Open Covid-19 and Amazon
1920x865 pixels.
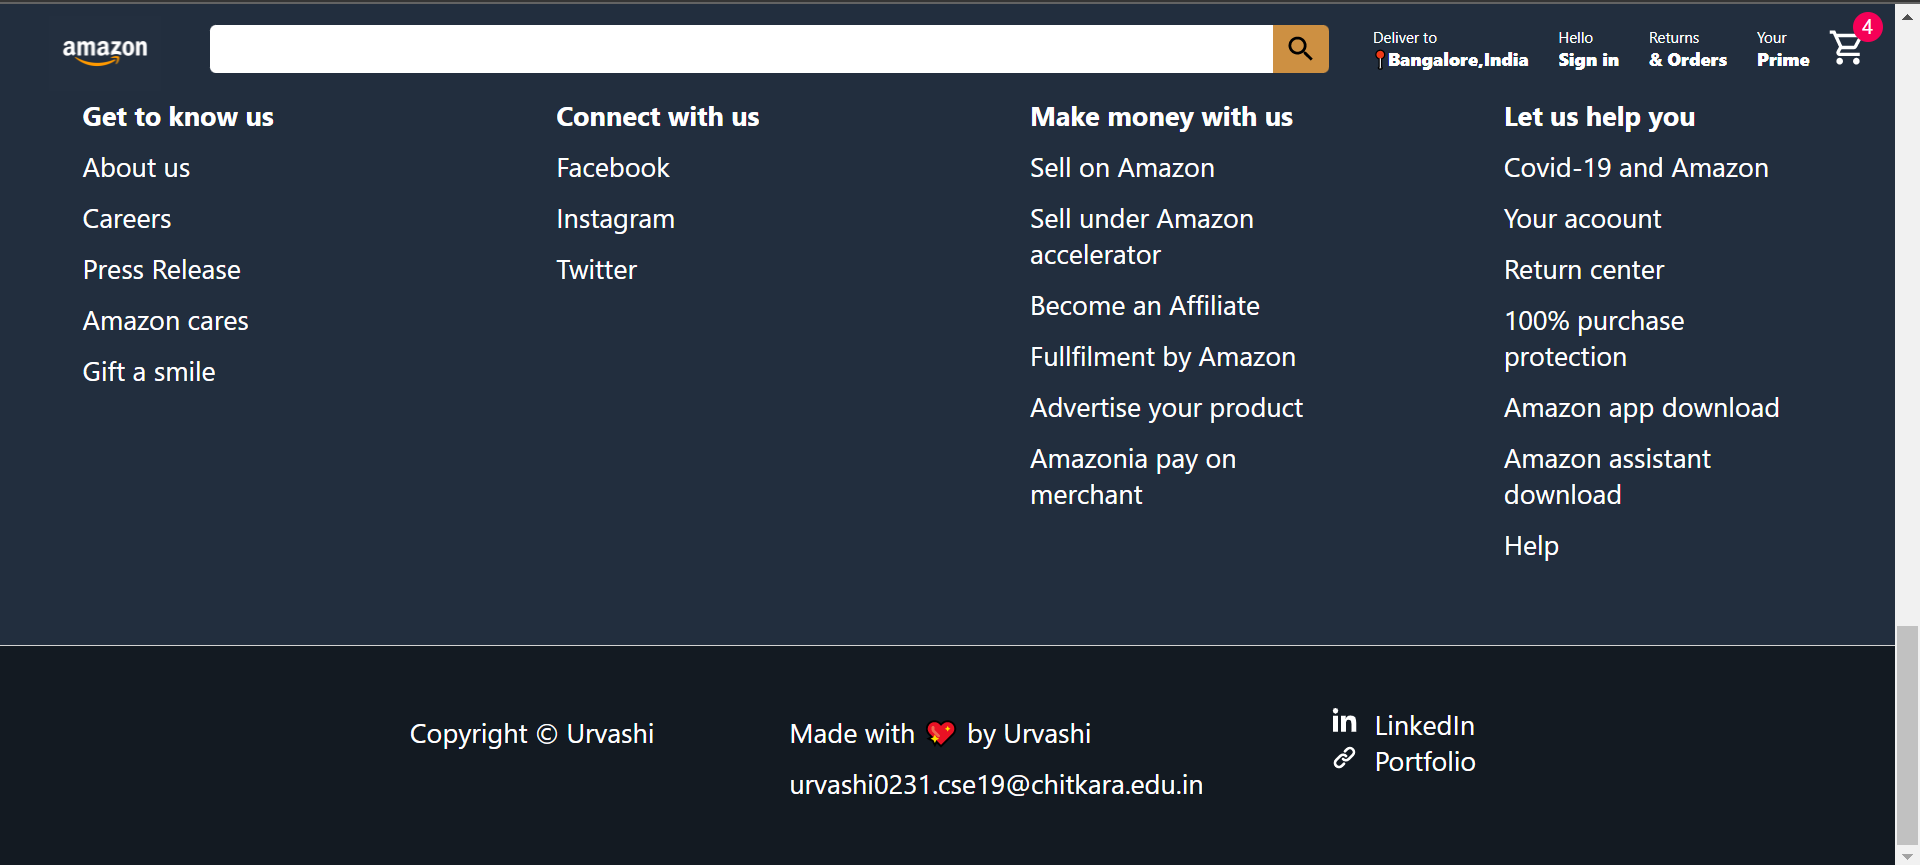point(1636,167)
